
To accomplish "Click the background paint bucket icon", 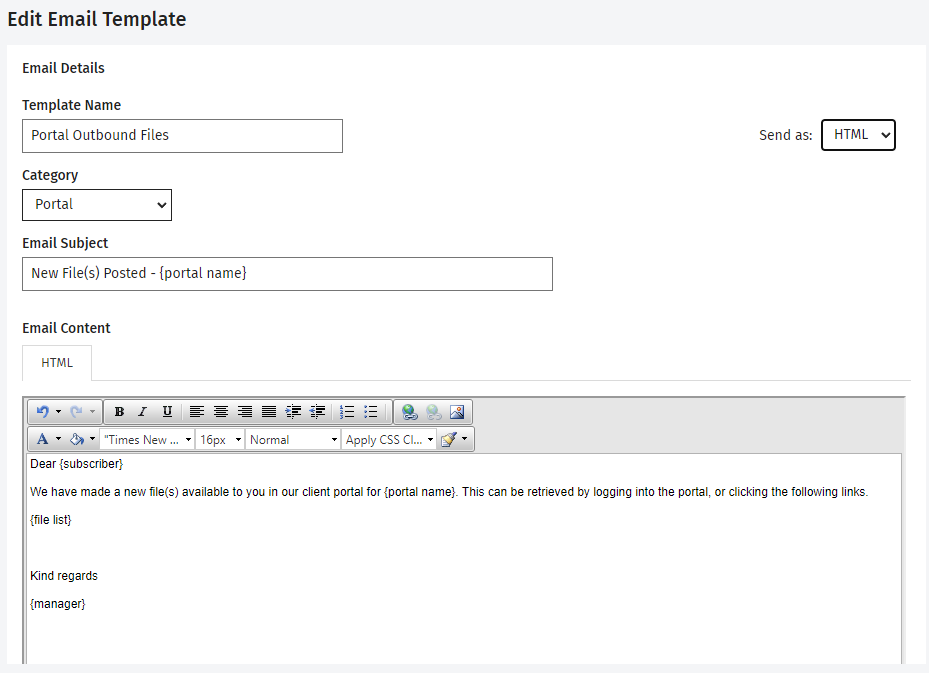I will [x=76, y=439].
